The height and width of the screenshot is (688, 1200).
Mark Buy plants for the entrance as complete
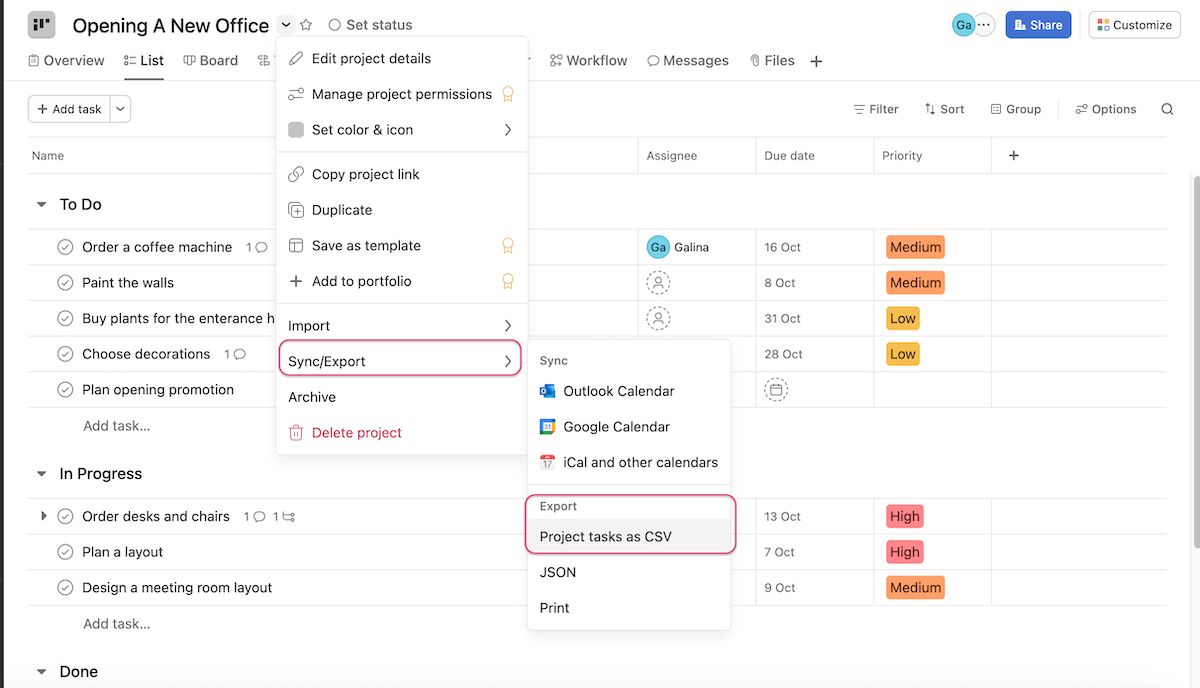tap(64, 318)
